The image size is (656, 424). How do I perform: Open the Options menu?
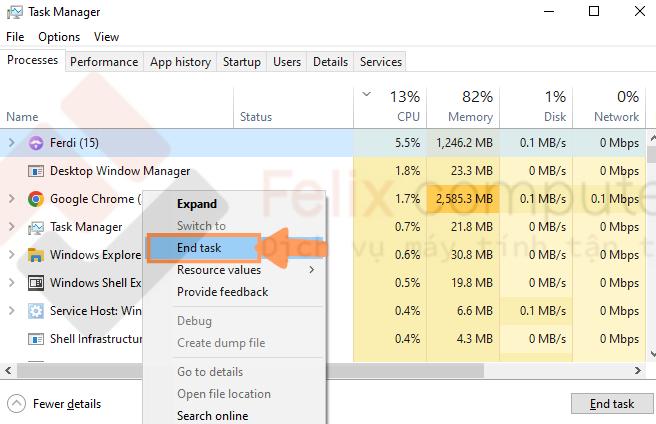point(59,37)
